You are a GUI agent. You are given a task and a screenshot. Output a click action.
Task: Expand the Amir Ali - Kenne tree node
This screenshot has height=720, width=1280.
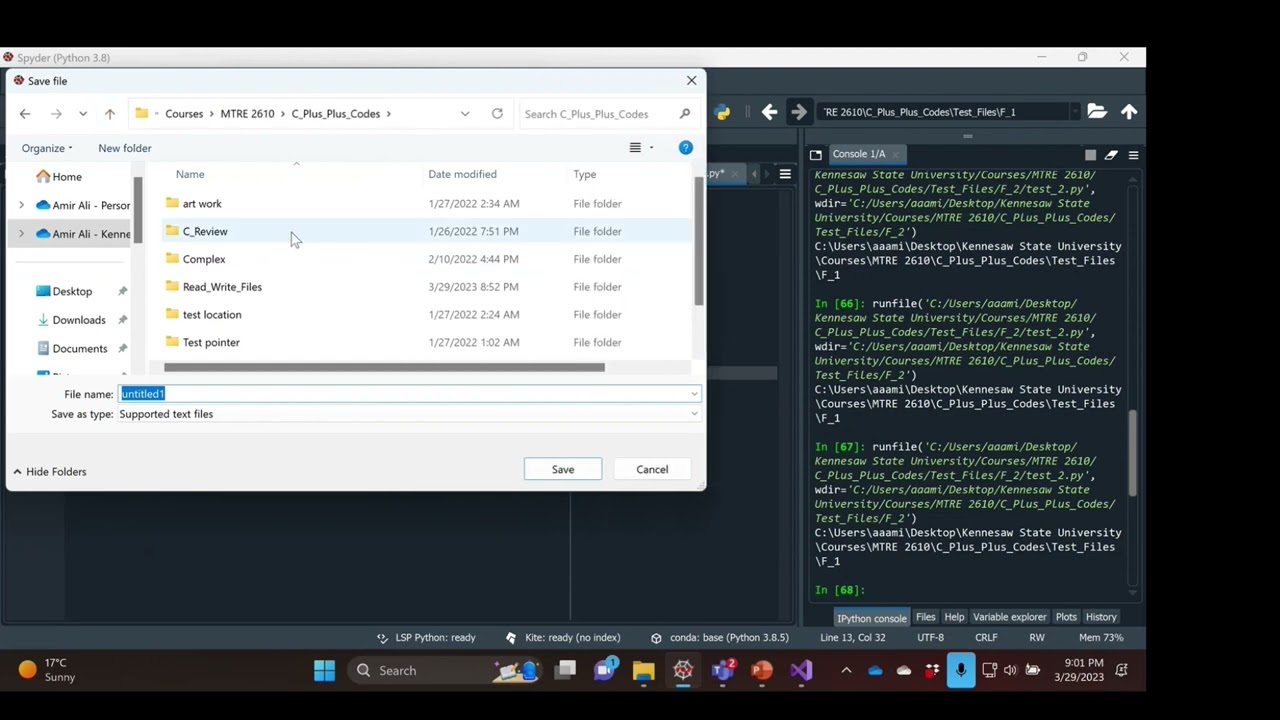(x=21, y=234)
